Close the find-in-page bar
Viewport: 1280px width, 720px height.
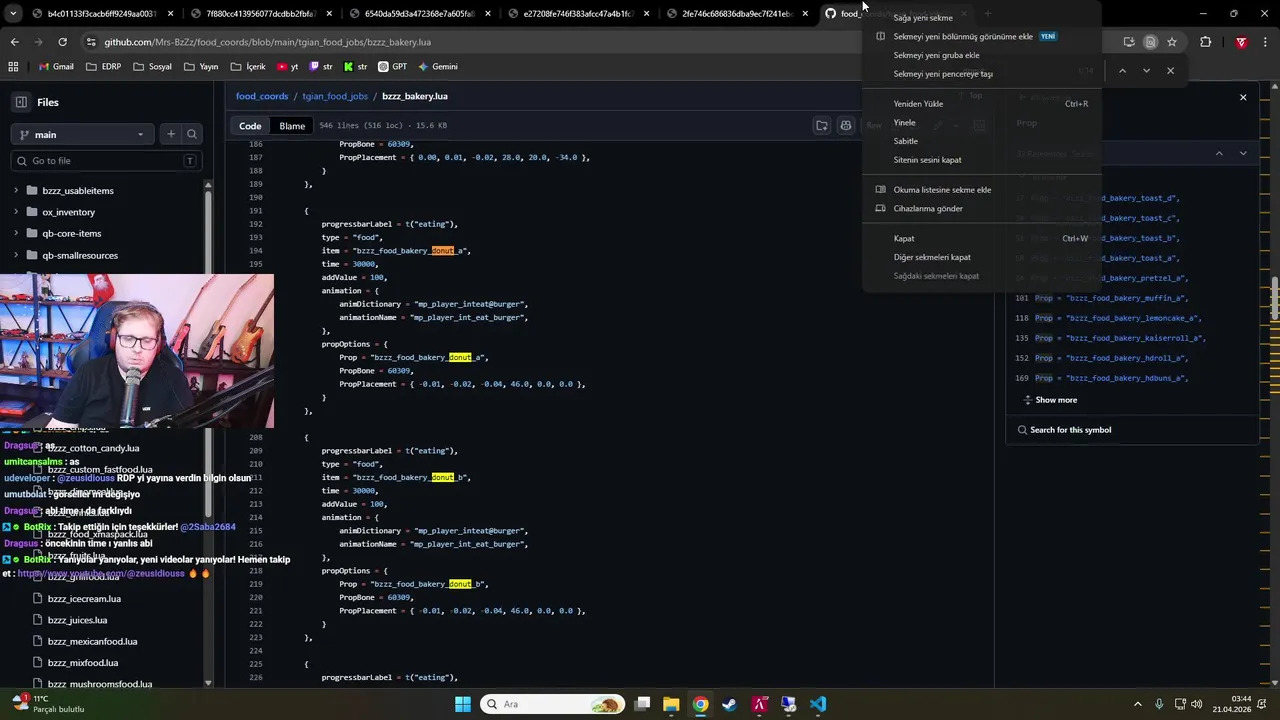point(1170,71)
